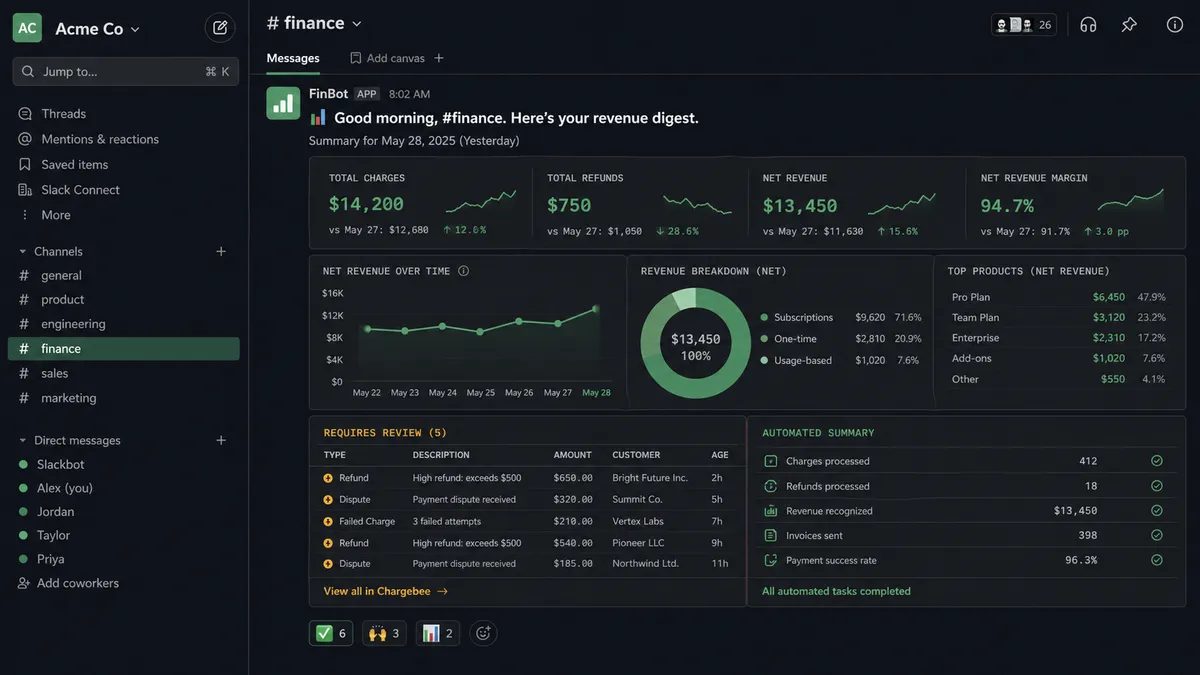Click the new message compose icon
This screenshot has height=675, width=1200.
220,28
